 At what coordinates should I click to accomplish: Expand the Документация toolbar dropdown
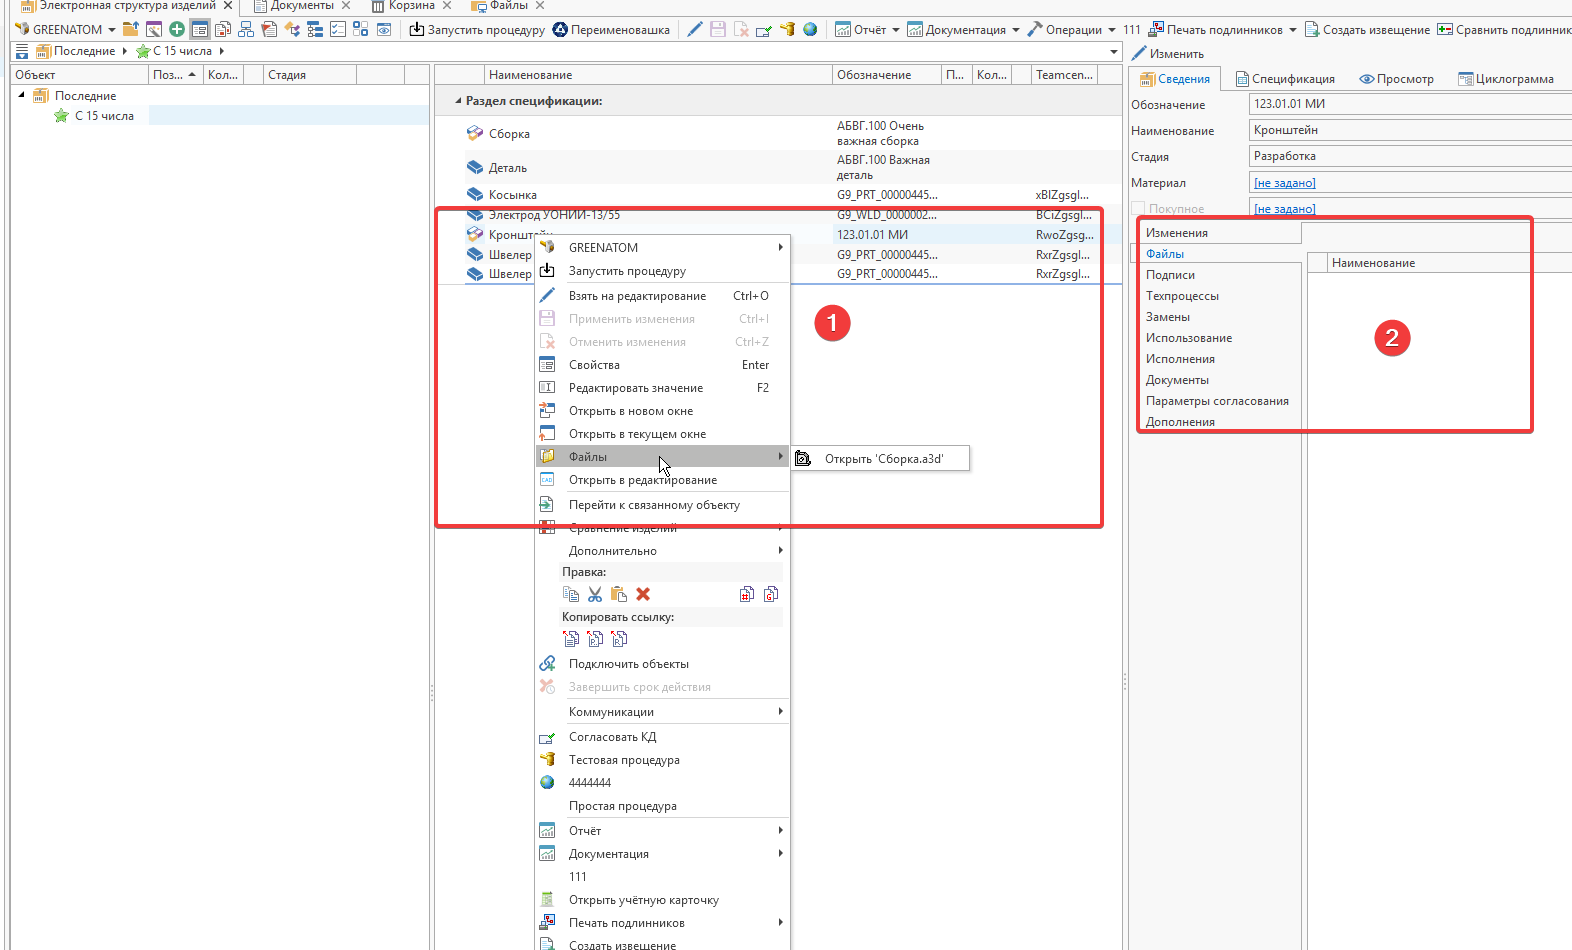pos(1016,30)
